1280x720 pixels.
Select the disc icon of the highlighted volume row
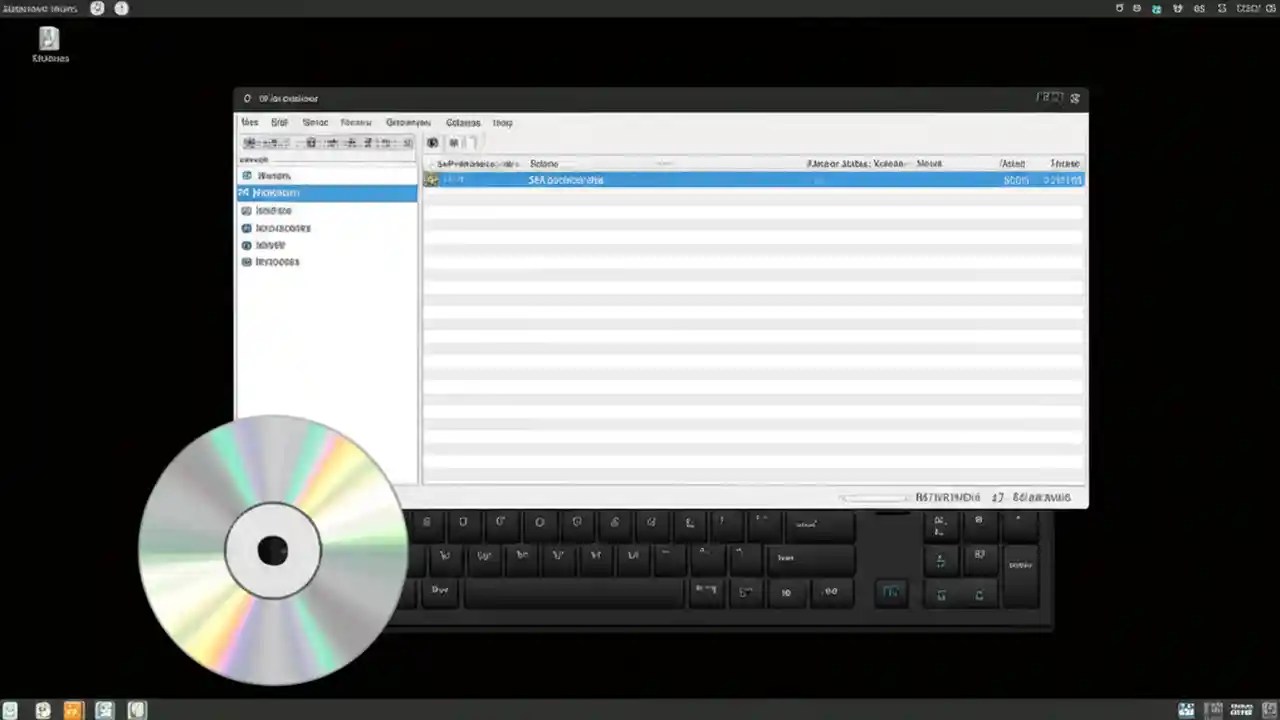pyautogui.click(x=431, y=179)
